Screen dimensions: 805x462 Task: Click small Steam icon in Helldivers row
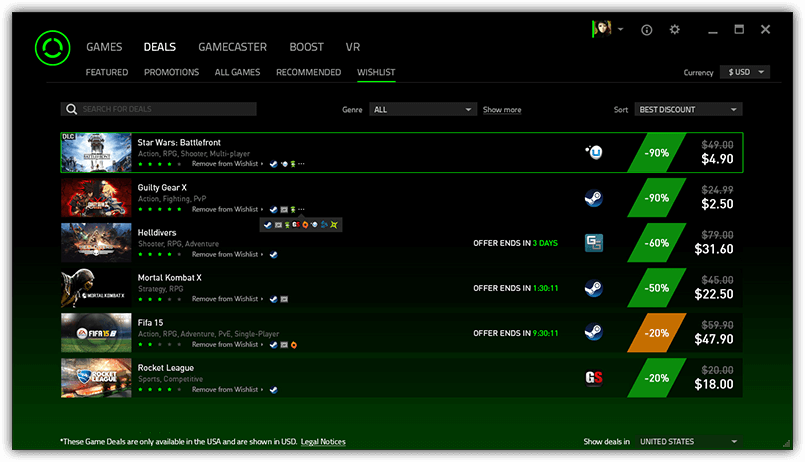[x=274, y=254]
